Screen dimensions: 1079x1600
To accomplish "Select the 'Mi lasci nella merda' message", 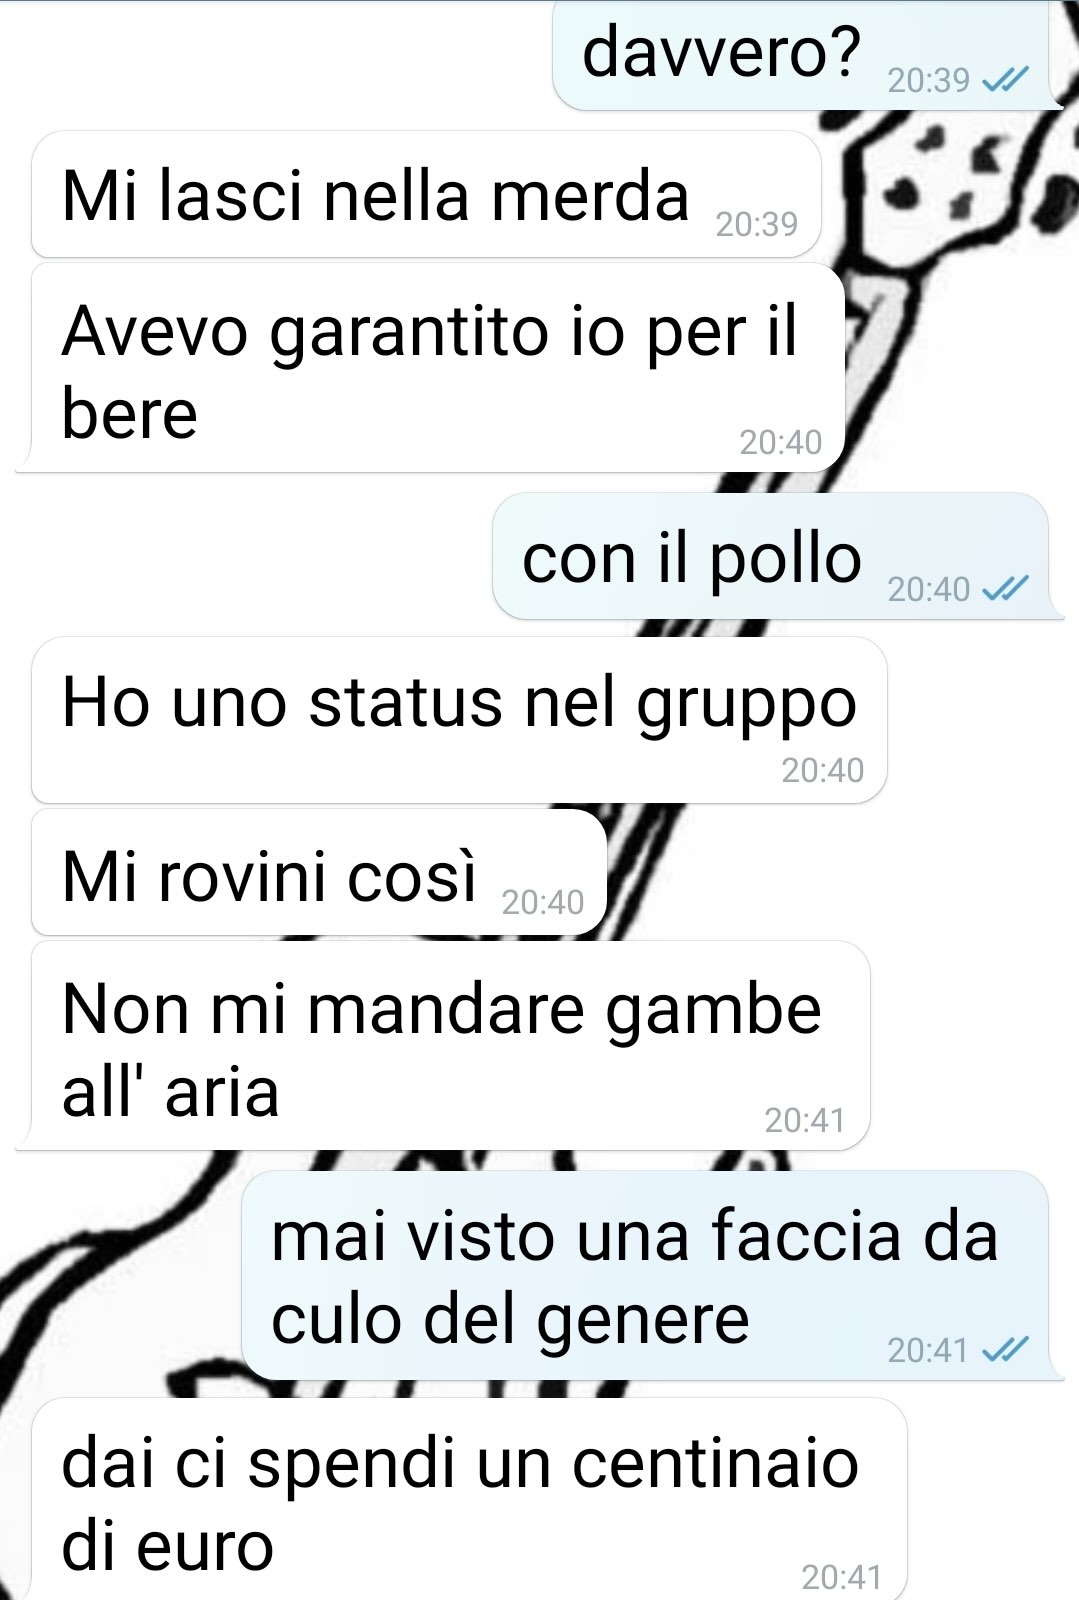I will 426,194.
